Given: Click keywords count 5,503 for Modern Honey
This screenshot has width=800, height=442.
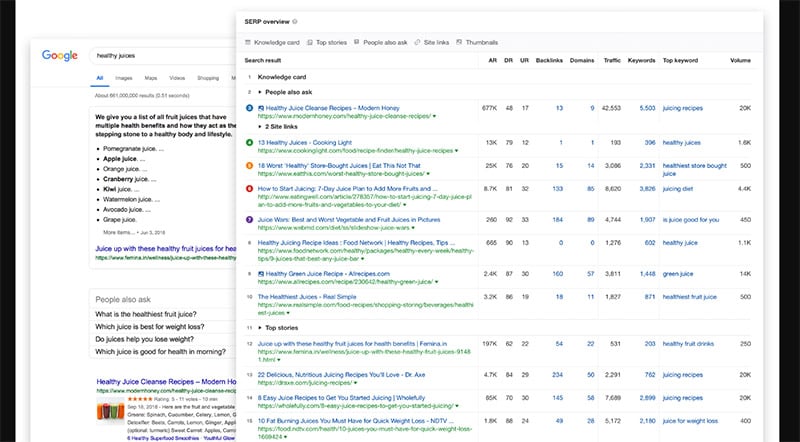Looking at the screenshot, I should click(x=647, y=108).
